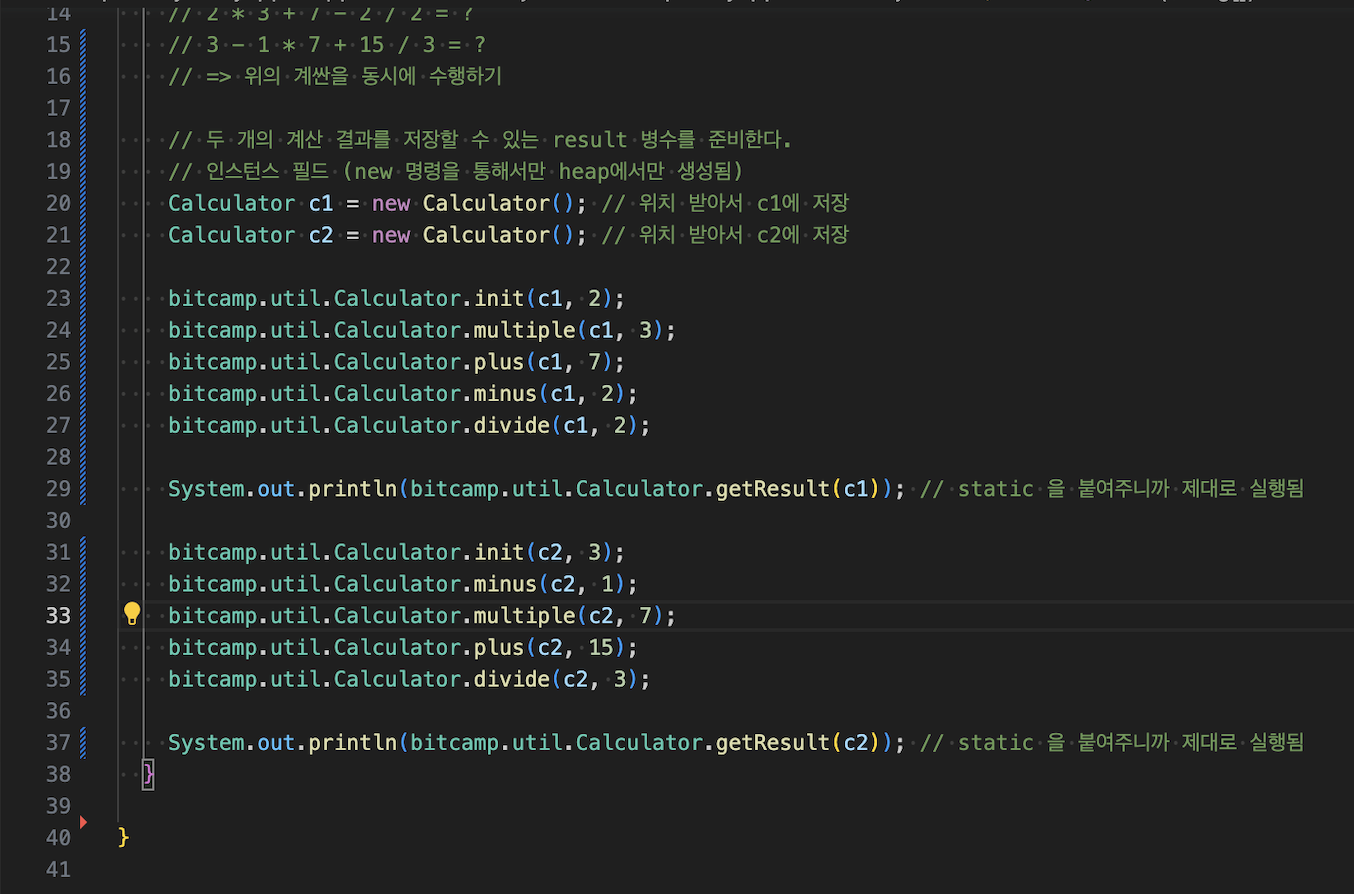Viewport: 1354px width, 894px height.
Task: Click line number 29 in the gutter
Action: [59, 489]
